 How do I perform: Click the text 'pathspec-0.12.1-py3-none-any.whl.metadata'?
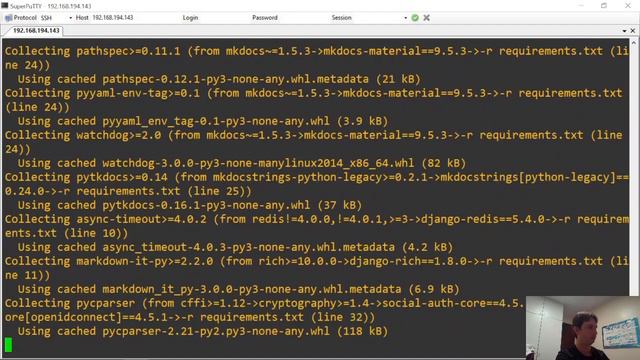pos(235,79)
